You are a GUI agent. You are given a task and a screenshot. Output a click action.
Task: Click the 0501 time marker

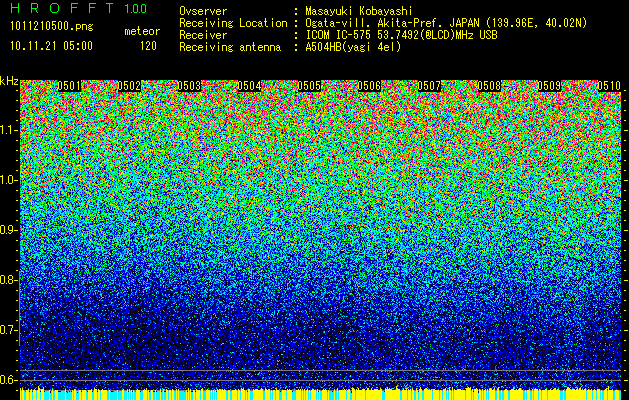[69, 86]
